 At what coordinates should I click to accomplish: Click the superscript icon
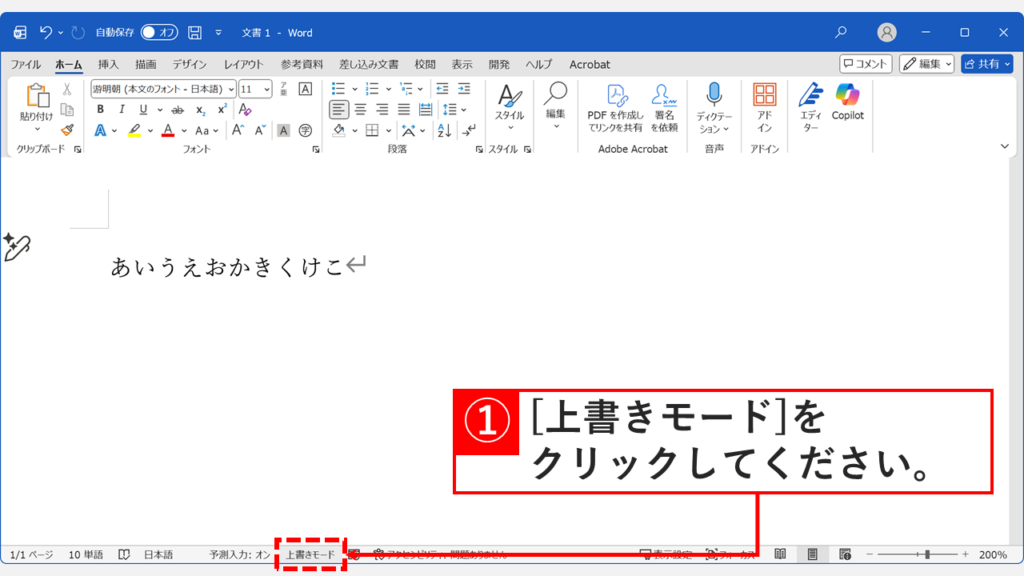221,107
